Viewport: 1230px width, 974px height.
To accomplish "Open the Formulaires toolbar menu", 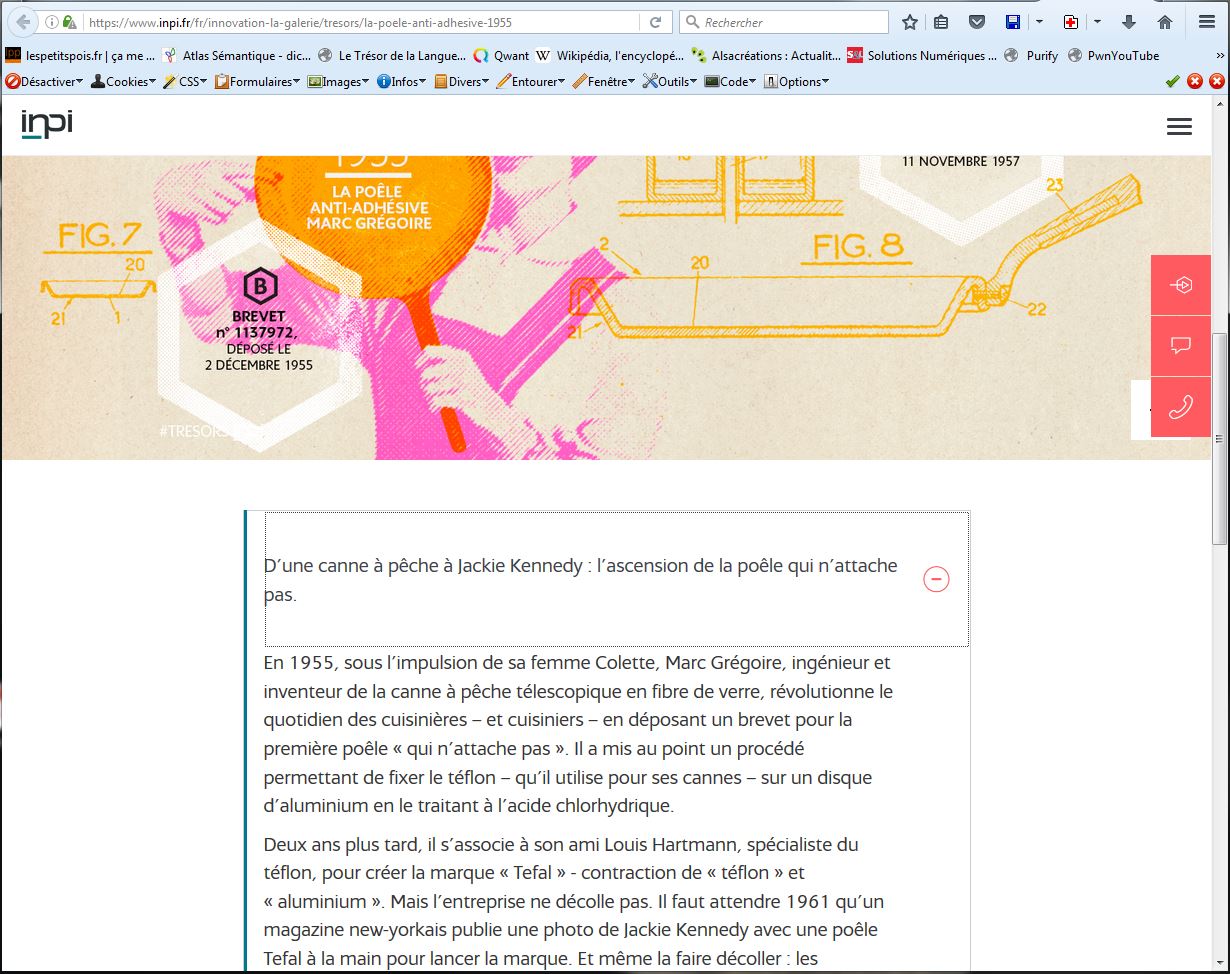I will coord(257,82).
